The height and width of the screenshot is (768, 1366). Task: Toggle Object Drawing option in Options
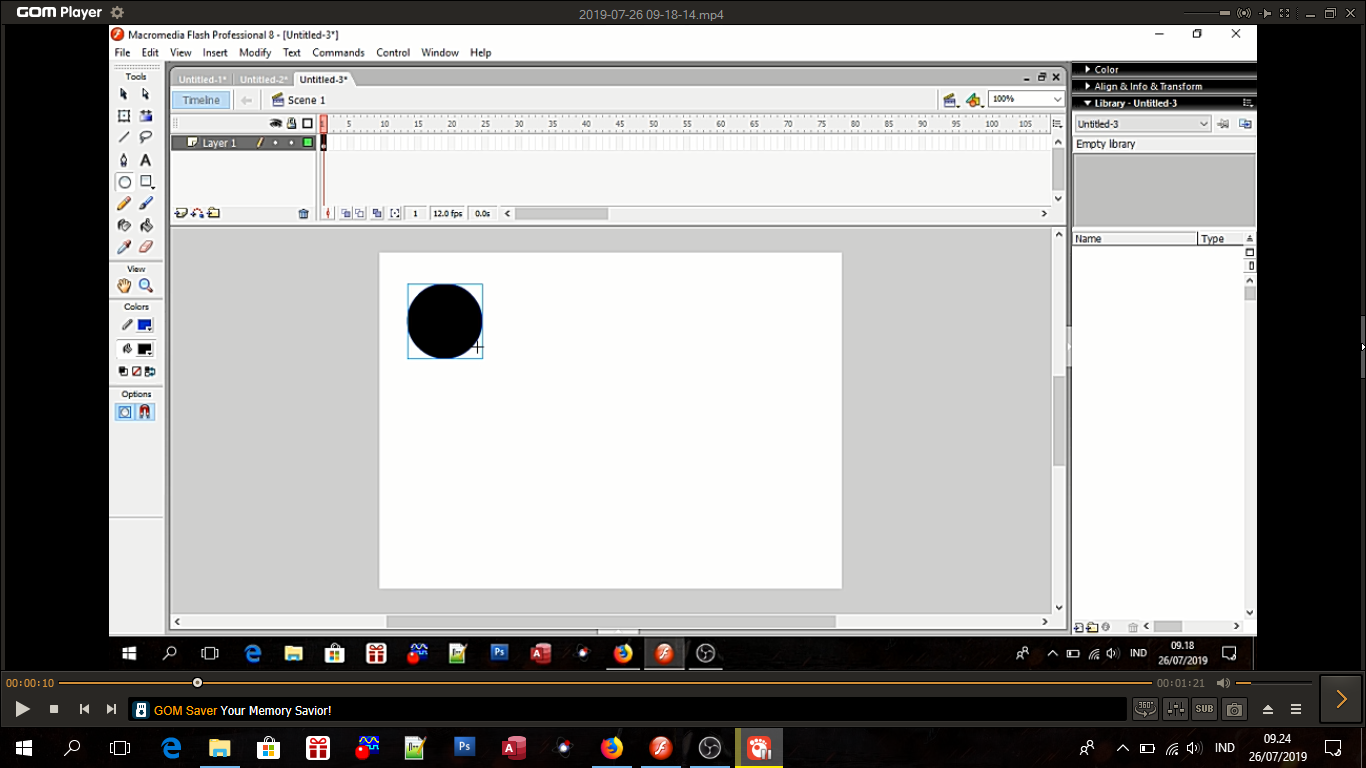tap(125, 412)
